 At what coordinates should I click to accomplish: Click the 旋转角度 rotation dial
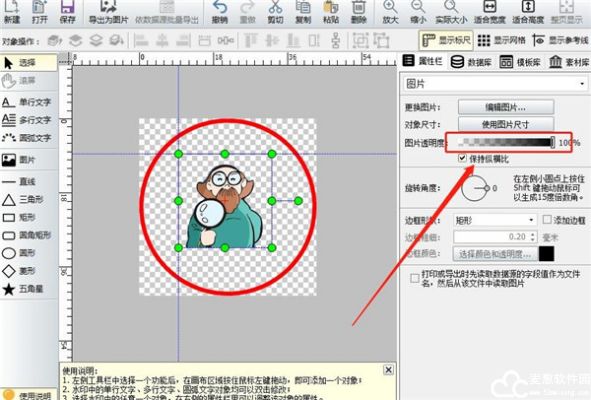[475, 188]
